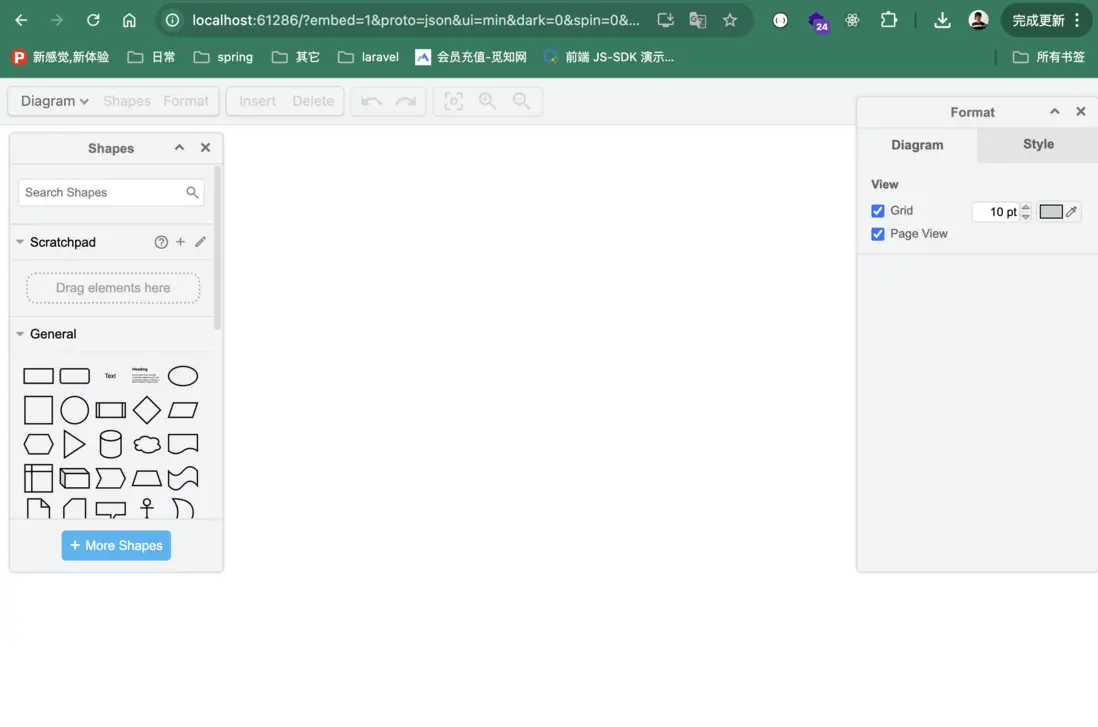The width and height of the screenshot is (1098, 727).
Task: Select the Cylinder shape
Action: point(111,444)
